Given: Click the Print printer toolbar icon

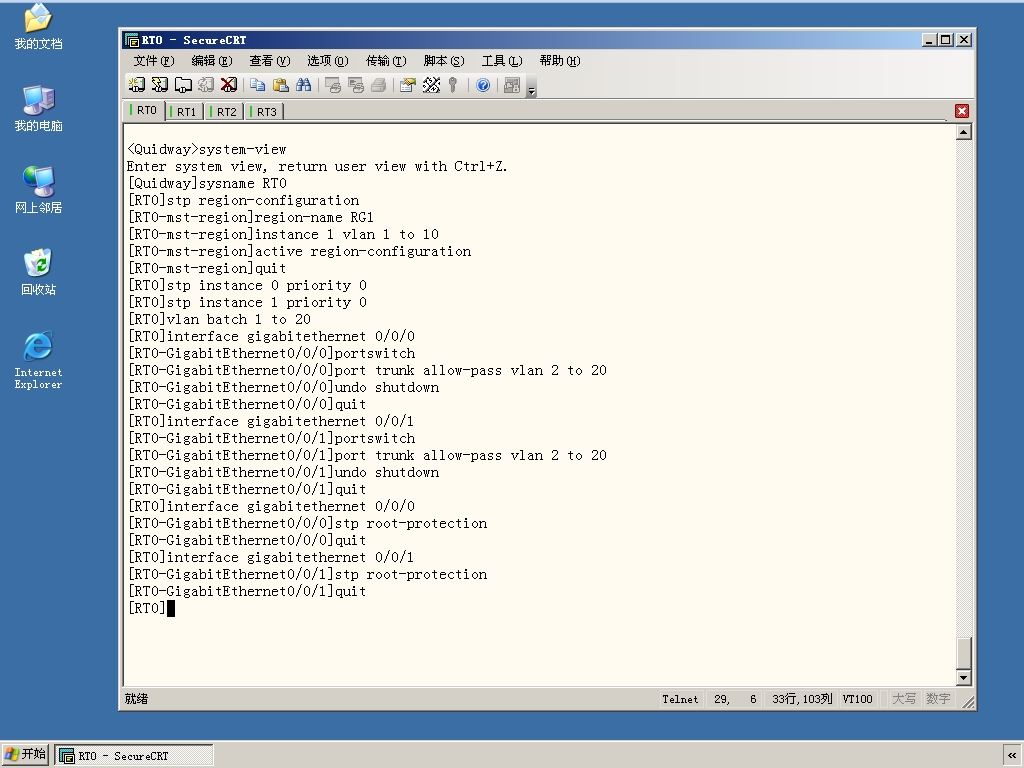Looking at the screenshot, I should [379, 85].
